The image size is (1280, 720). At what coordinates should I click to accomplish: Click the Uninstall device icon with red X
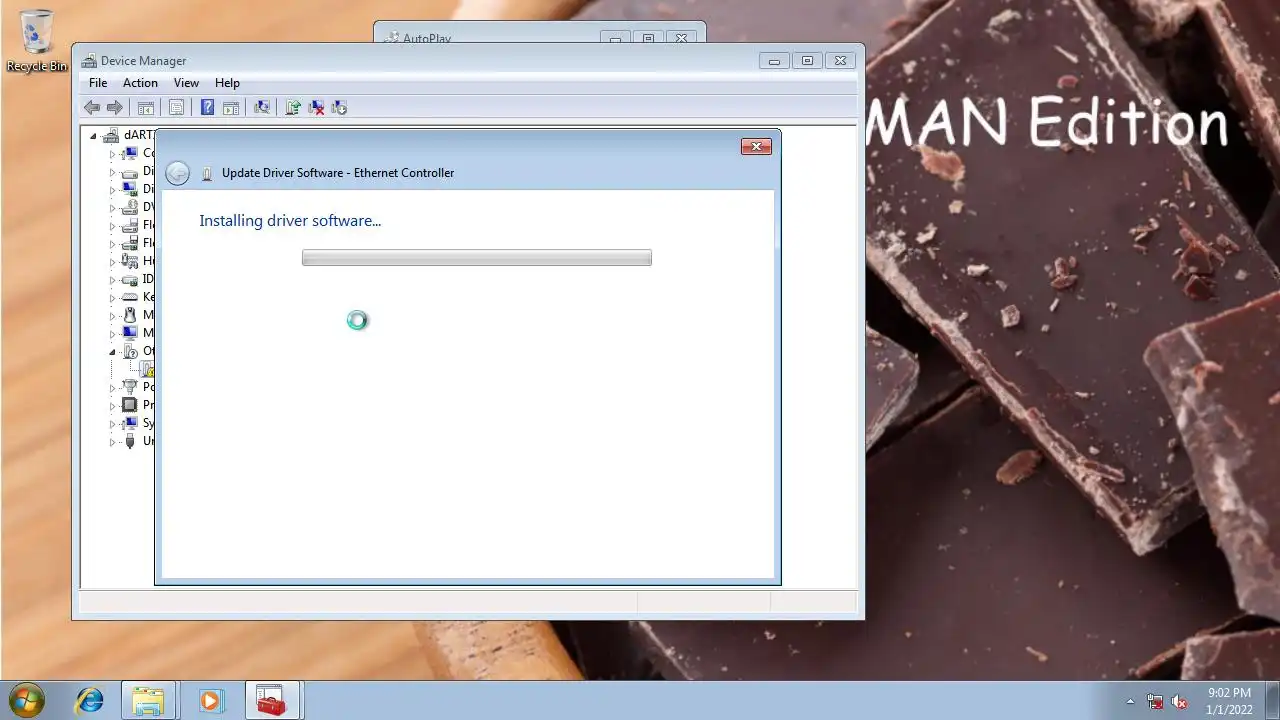[316, 107]
